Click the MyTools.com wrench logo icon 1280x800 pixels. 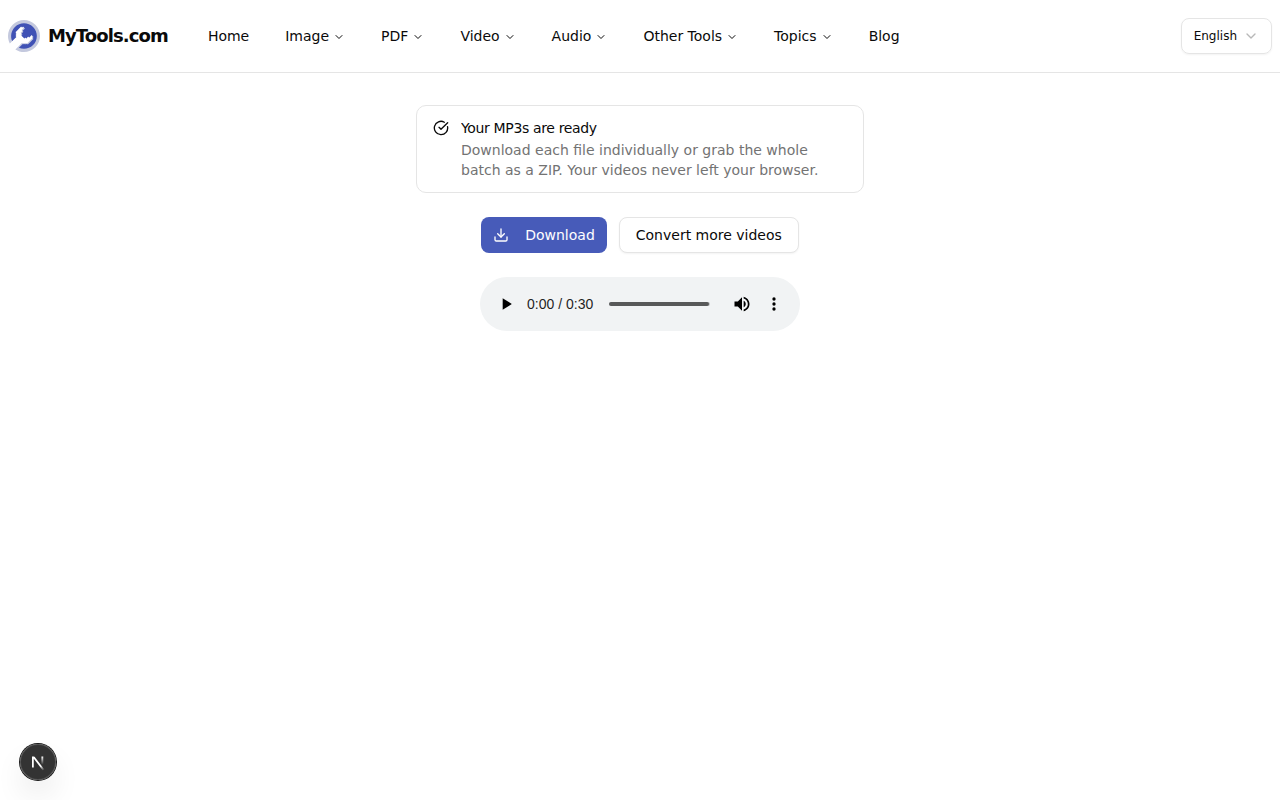[24, 36]
